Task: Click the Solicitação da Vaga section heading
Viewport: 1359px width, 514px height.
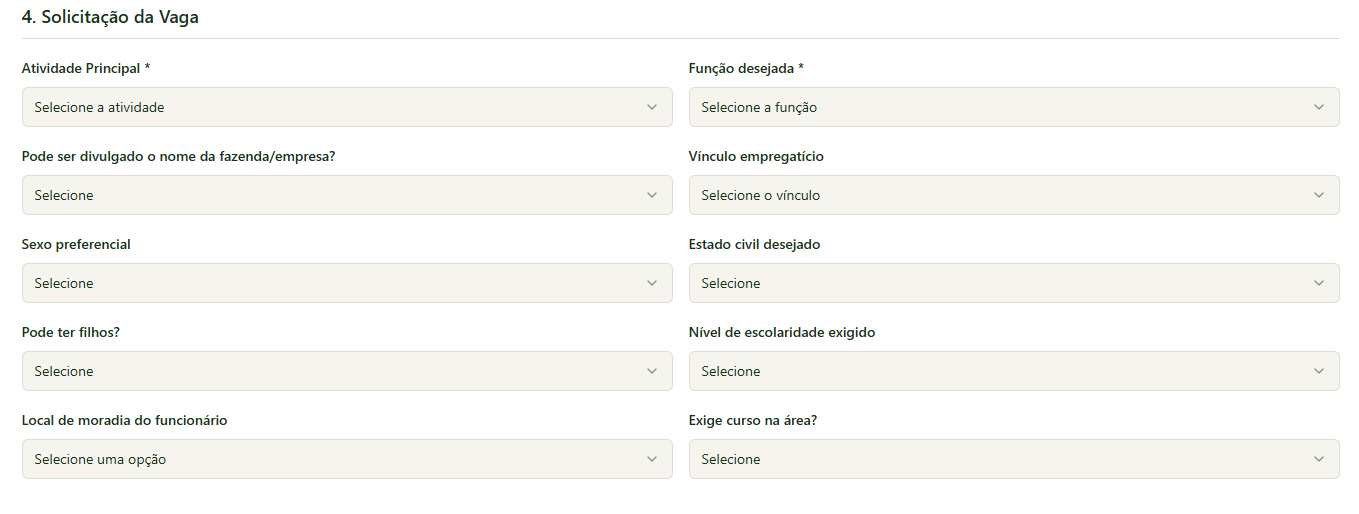Action: (x=110, y=17)
